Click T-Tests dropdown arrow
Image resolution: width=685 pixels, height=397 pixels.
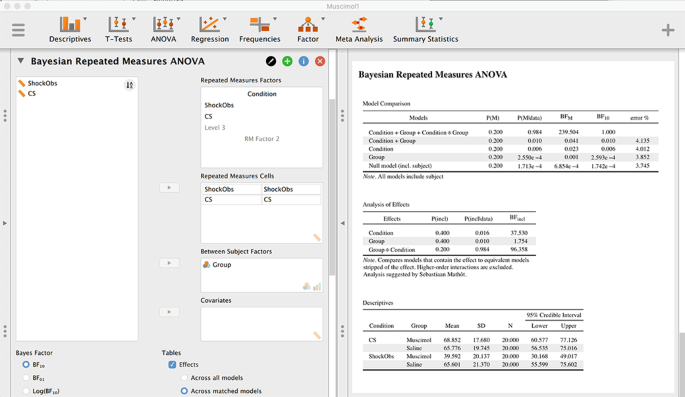134,19
